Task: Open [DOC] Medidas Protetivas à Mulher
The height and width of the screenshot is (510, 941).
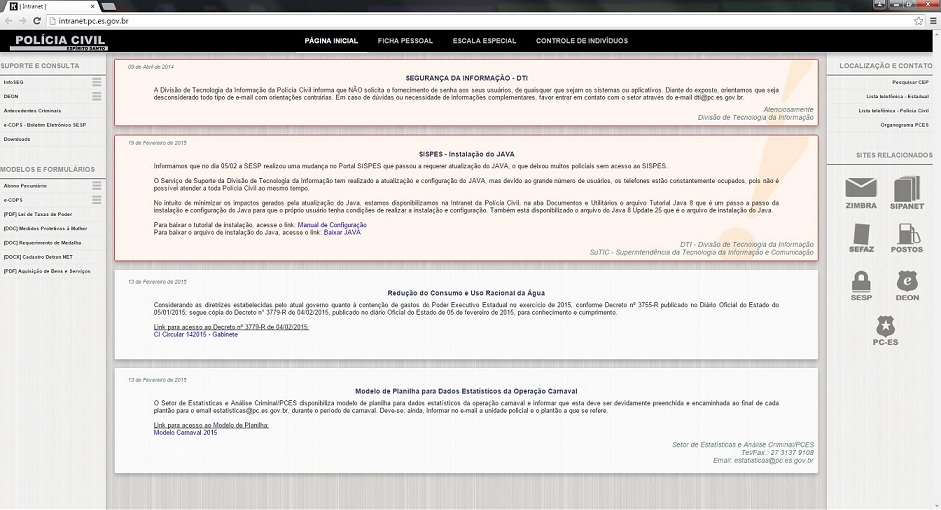Action: pos(46,229)
